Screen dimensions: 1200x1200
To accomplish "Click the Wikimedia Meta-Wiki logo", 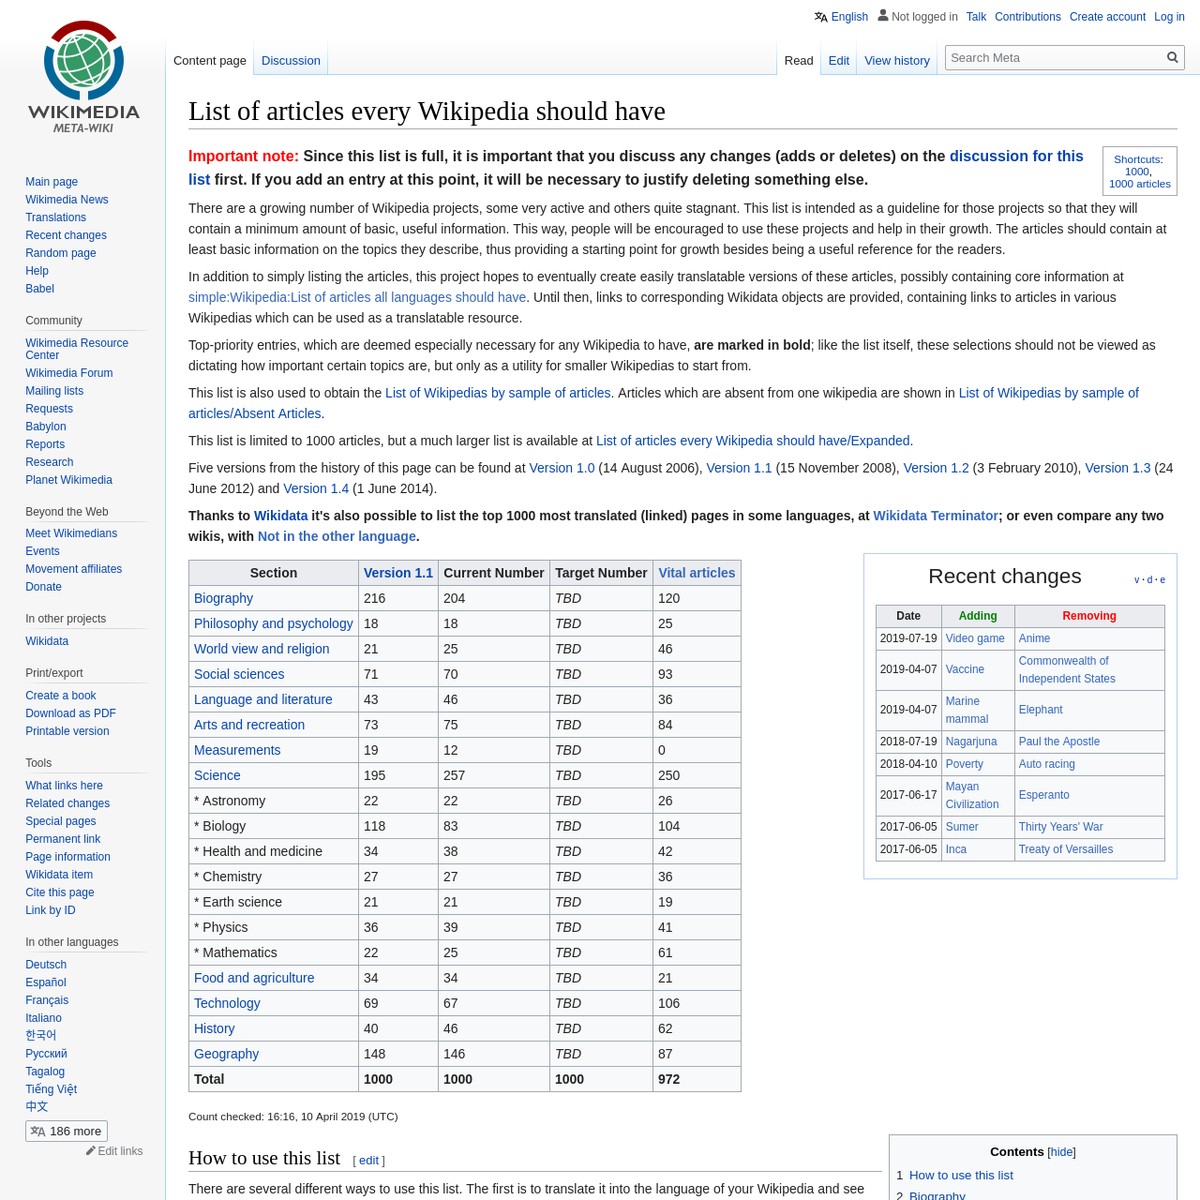I will (84, 78).
